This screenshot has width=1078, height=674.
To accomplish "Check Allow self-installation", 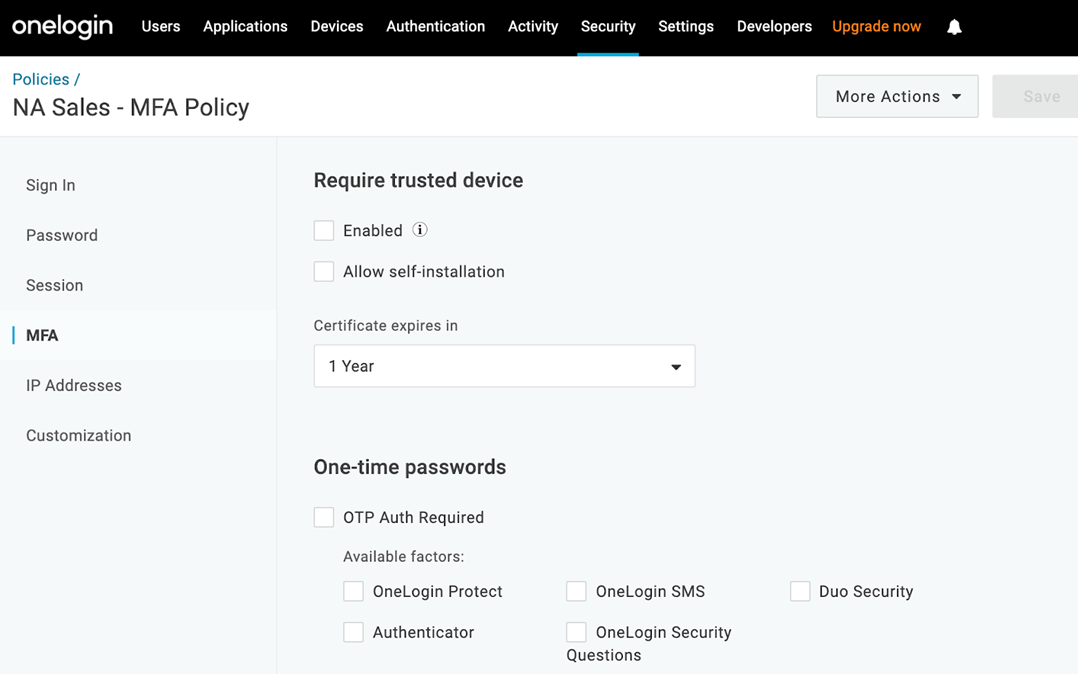I will coord(324,272).
